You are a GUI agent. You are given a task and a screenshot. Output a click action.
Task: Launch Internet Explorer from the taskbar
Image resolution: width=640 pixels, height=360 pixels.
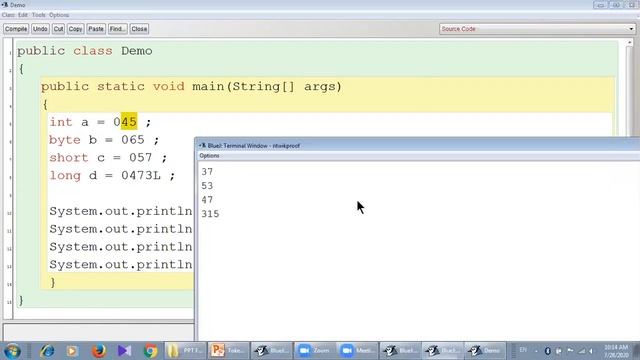pyautogui.click(x=47, y=351)
